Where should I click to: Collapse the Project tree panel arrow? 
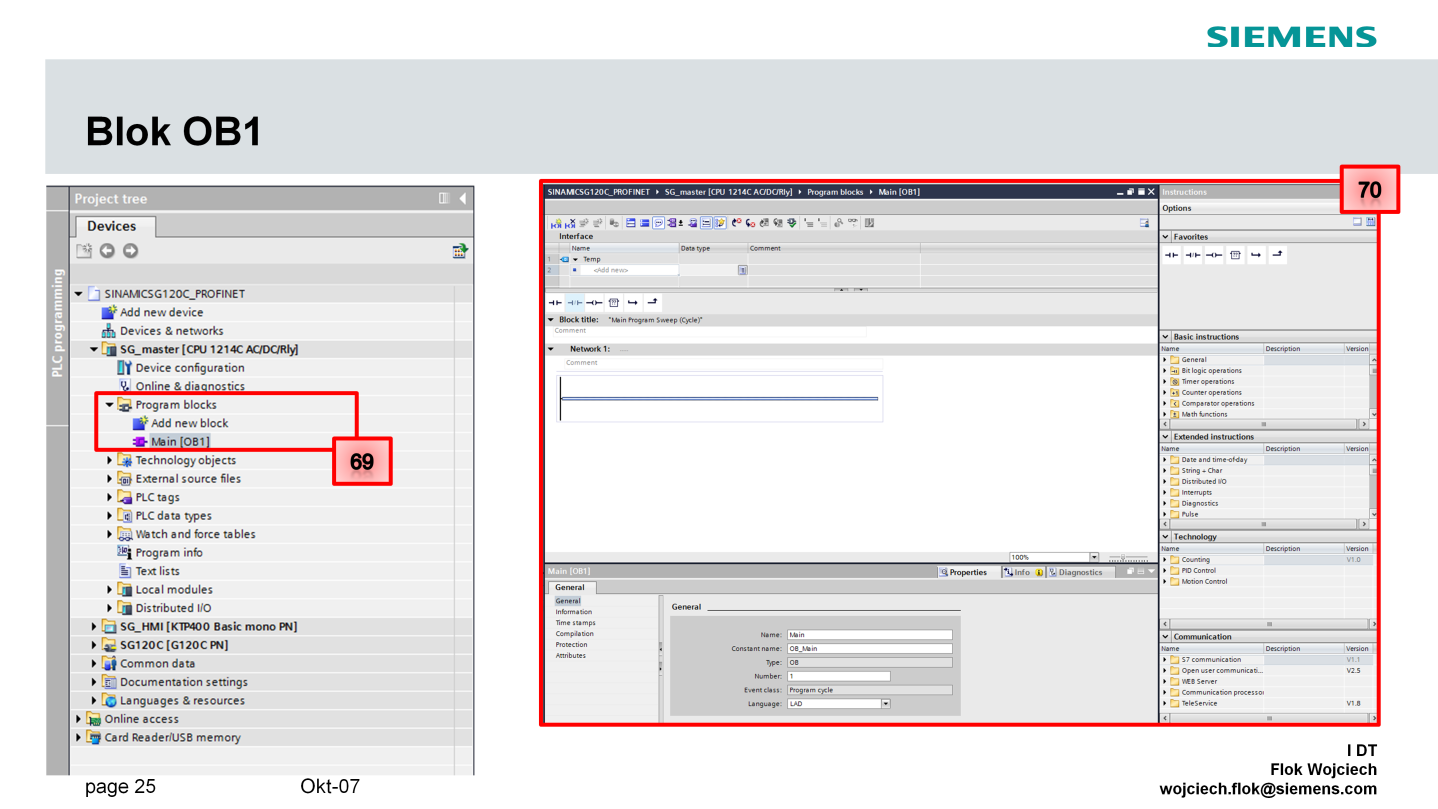coord(462,199)
